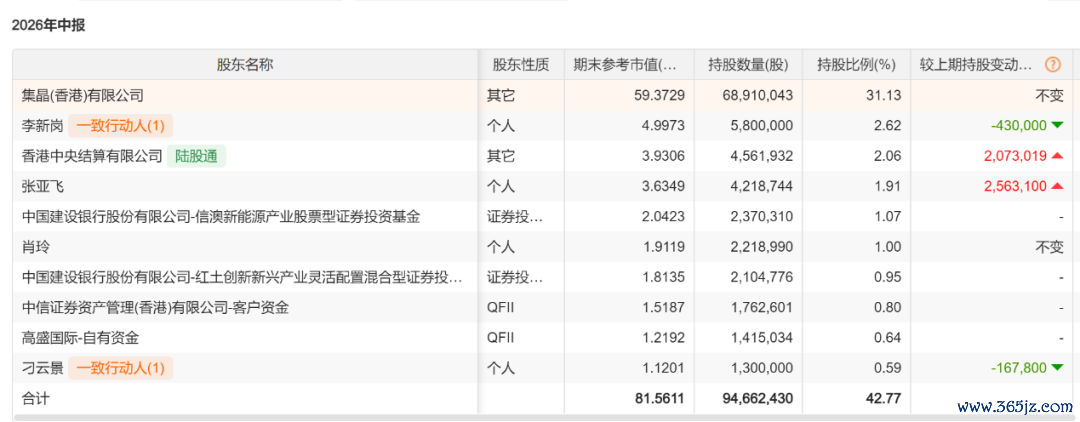Sort by 股东性质 column header
1080x422 pixels.
521,65
